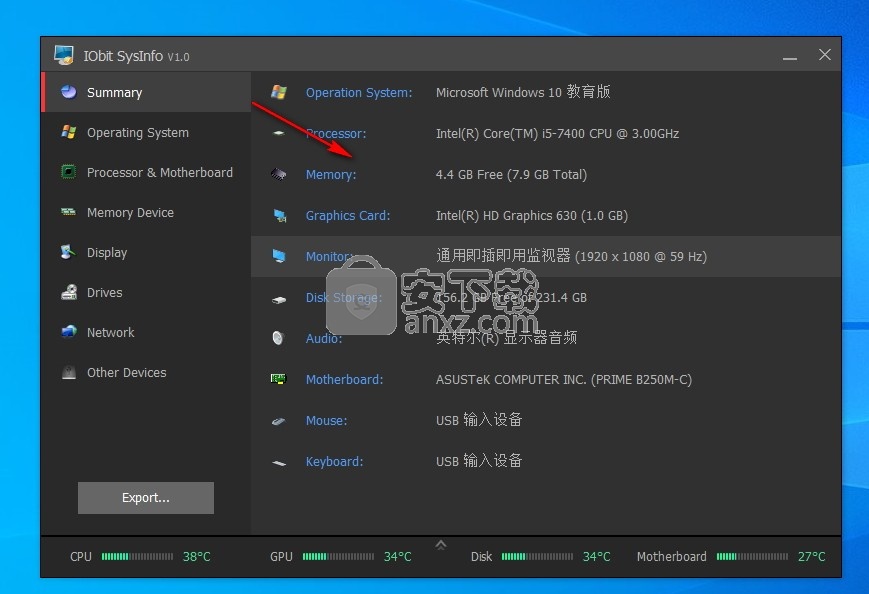Go to Memory Device section

coord(147,212)
